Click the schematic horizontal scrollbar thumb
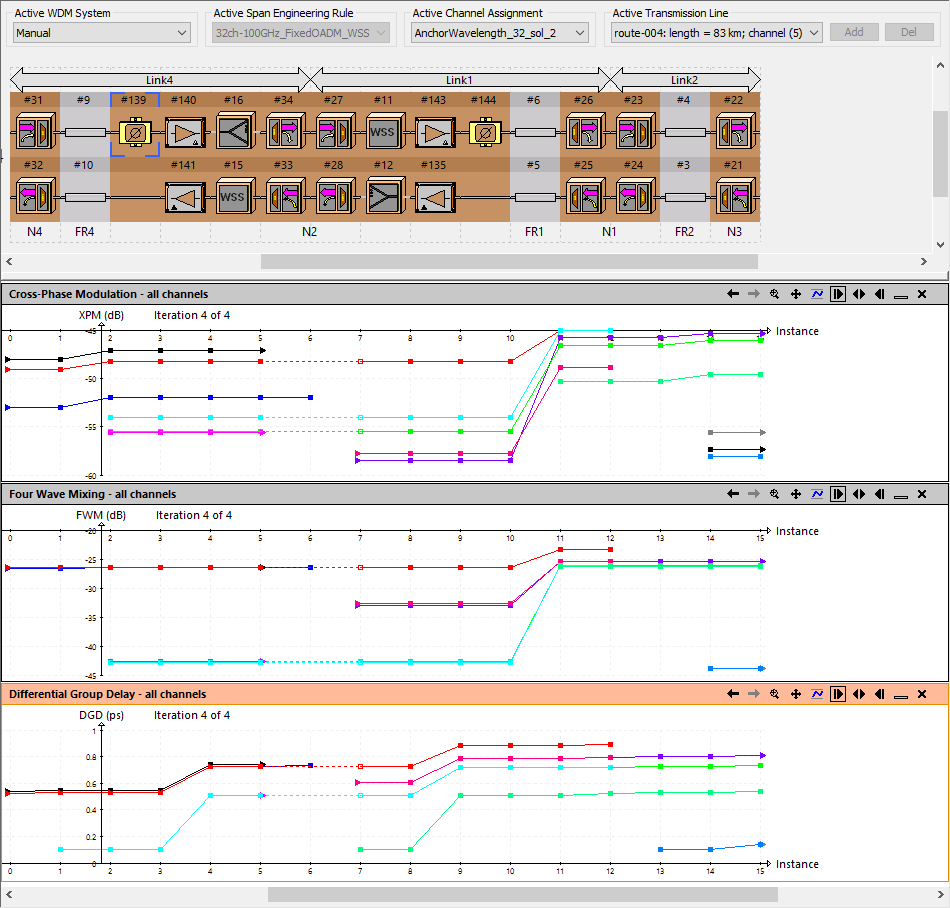The height and width of the screenshot is (908, 950). click(509, 261)
